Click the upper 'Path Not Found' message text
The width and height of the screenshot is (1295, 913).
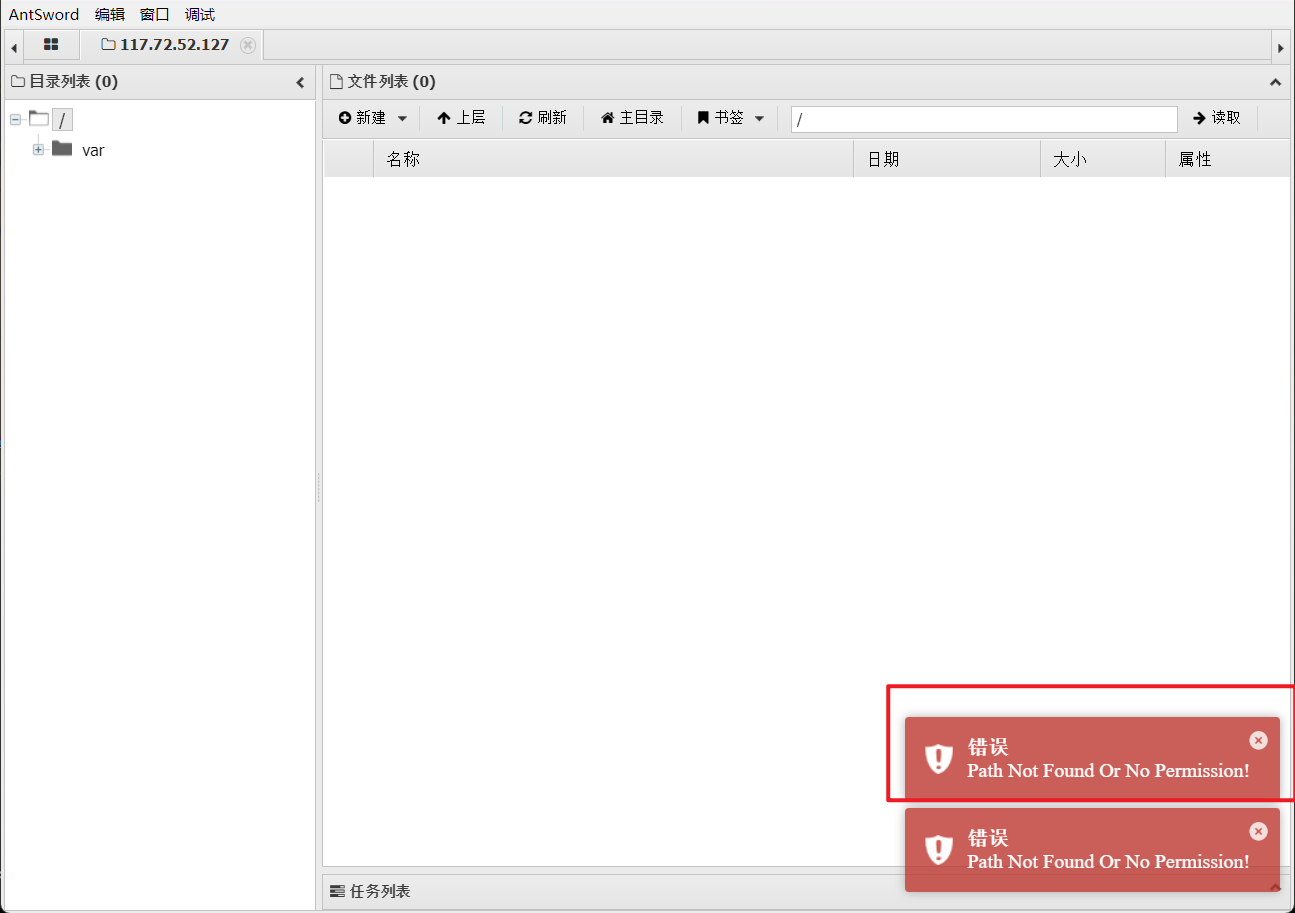click(1108, 771)
